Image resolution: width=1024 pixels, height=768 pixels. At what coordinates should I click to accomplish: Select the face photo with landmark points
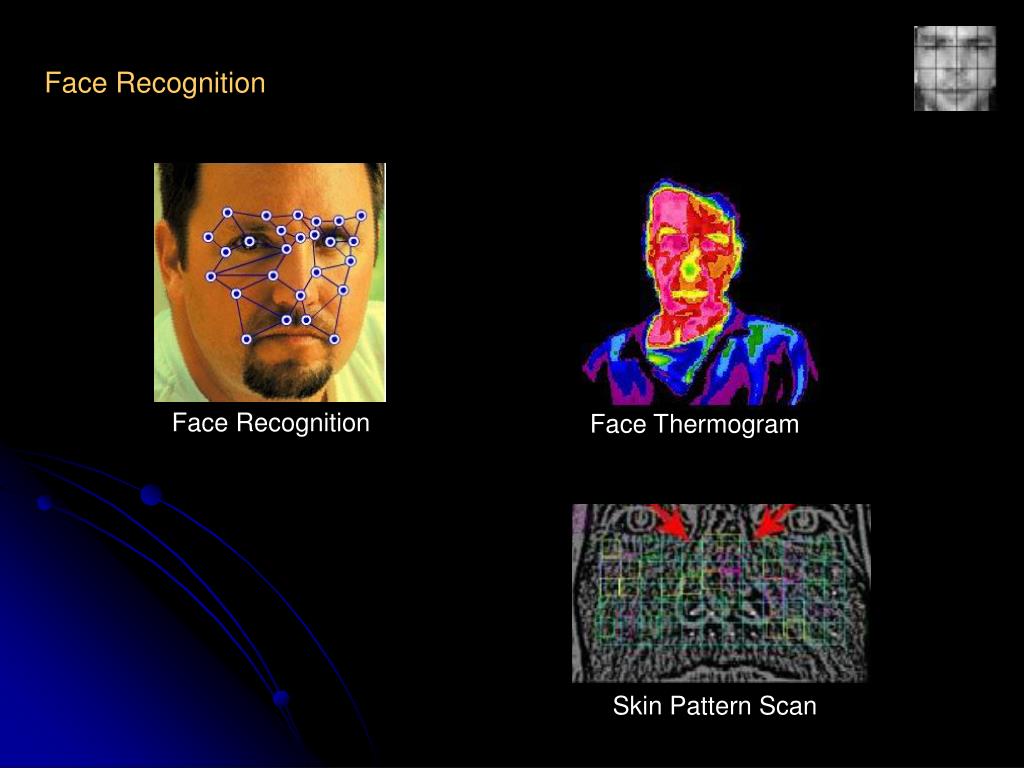pyautogui.click(x=270, y=282)
